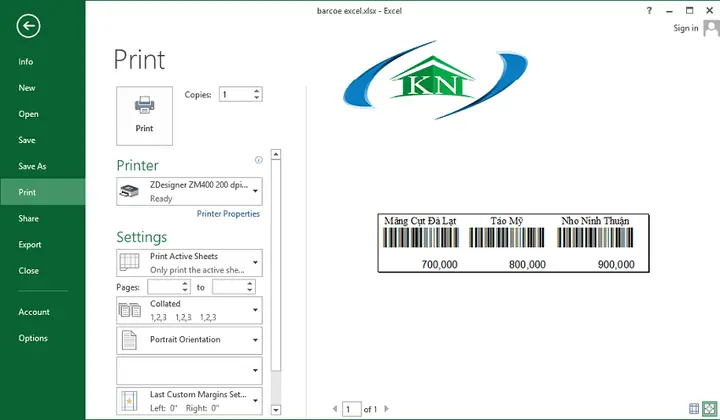The image size is (720, 420).
Task: Decrement the Pages to spinner down
Action: pos(250,291)
